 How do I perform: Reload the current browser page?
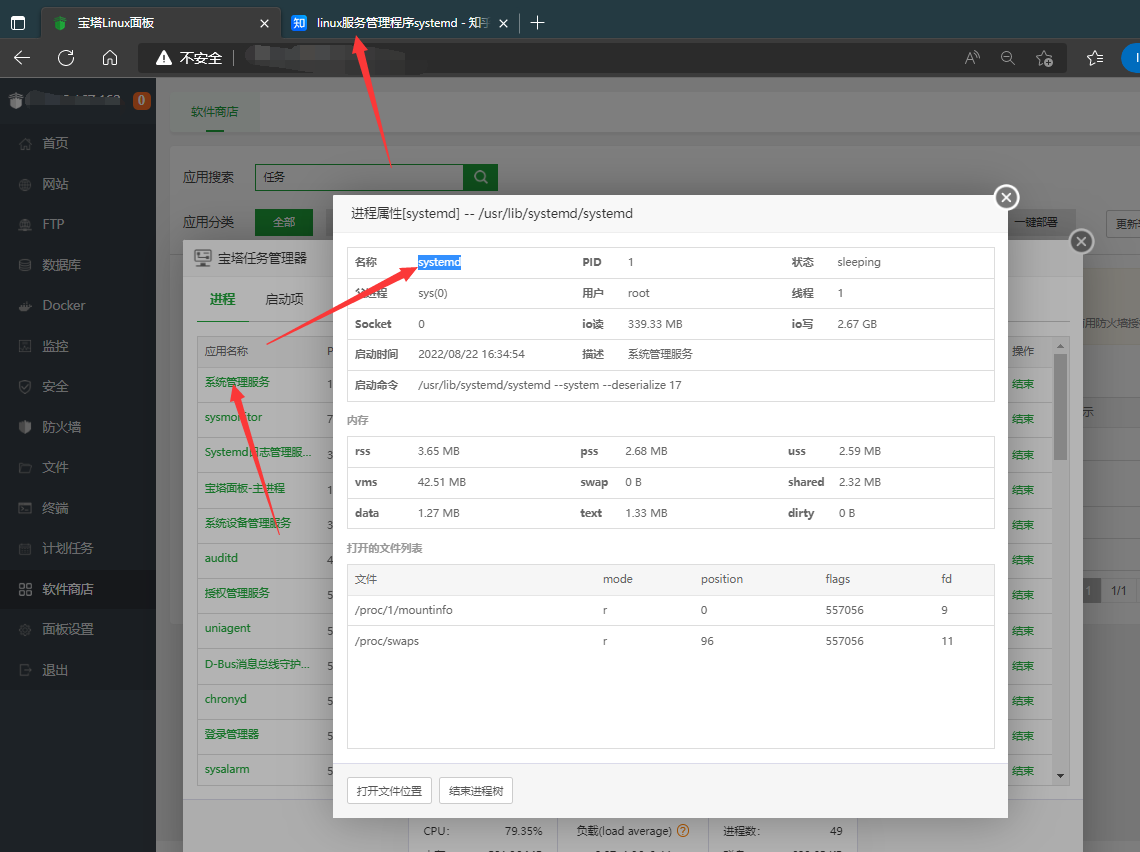pyautogui.click(x=66, y=58)
